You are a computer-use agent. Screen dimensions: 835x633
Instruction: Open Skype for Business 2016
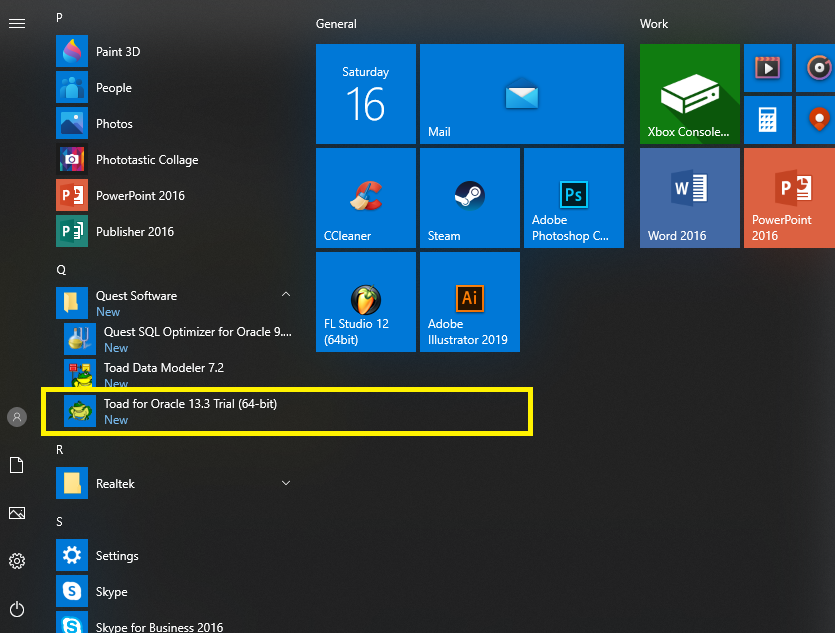coord(176,623)
